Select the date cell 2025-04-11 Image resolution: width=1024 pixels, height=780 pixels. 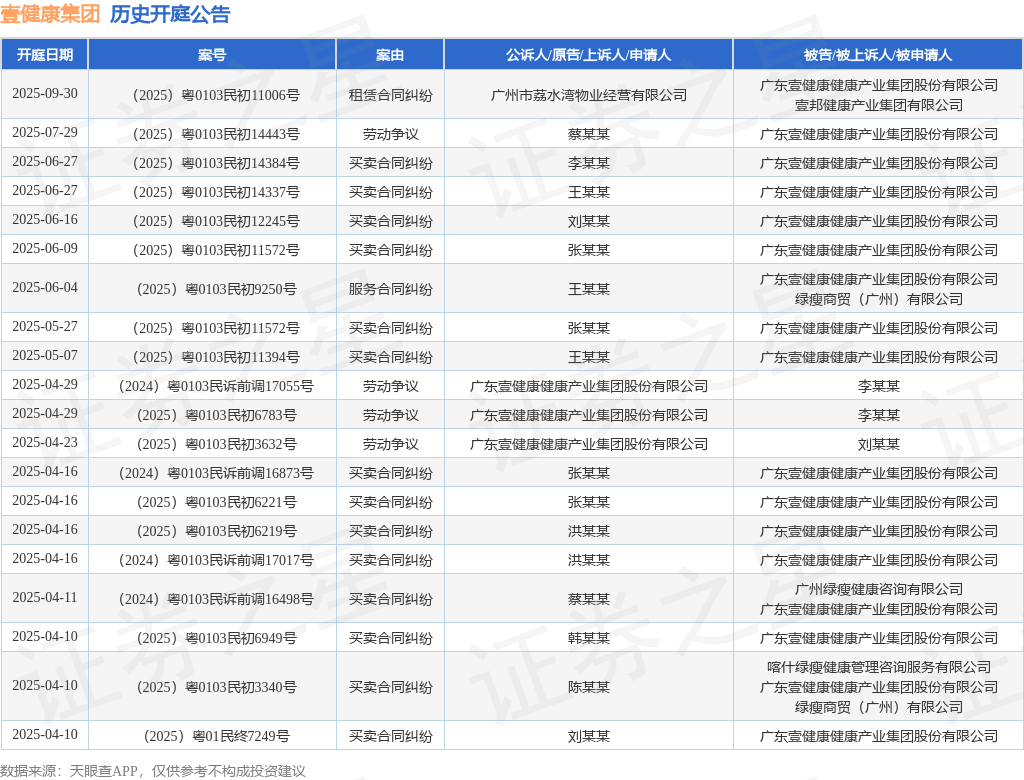[x=44, y=597]
